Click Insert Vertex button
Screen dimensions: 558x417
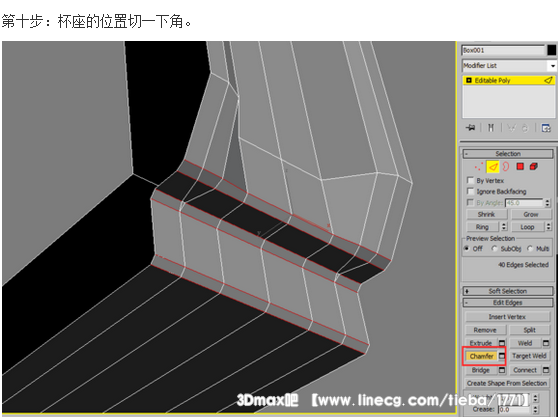(x=507, y=317)
